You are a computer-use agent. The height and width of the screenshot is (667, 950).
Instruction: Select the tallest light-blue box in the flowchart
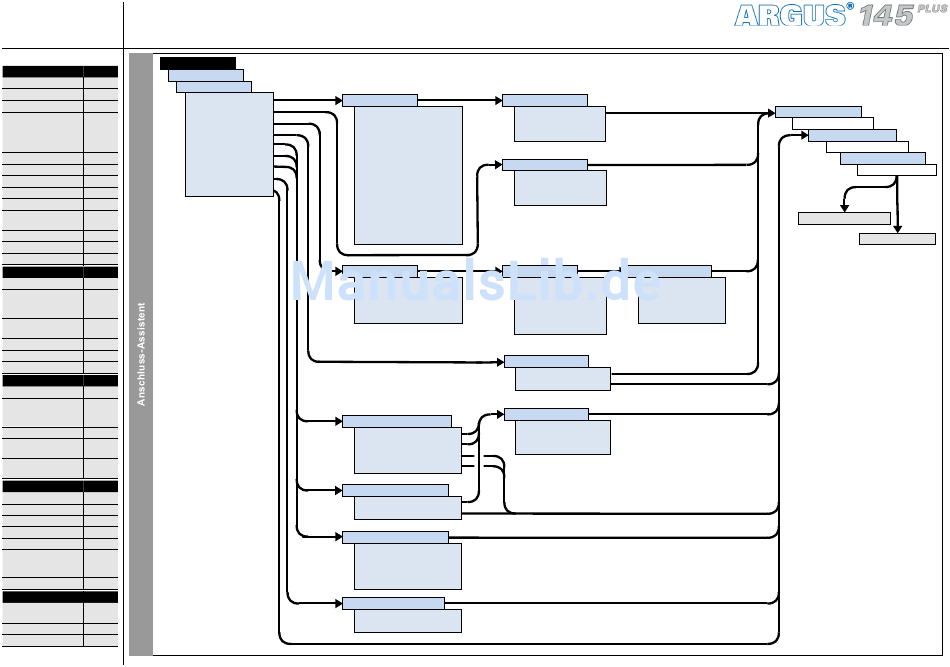[408, 176]
